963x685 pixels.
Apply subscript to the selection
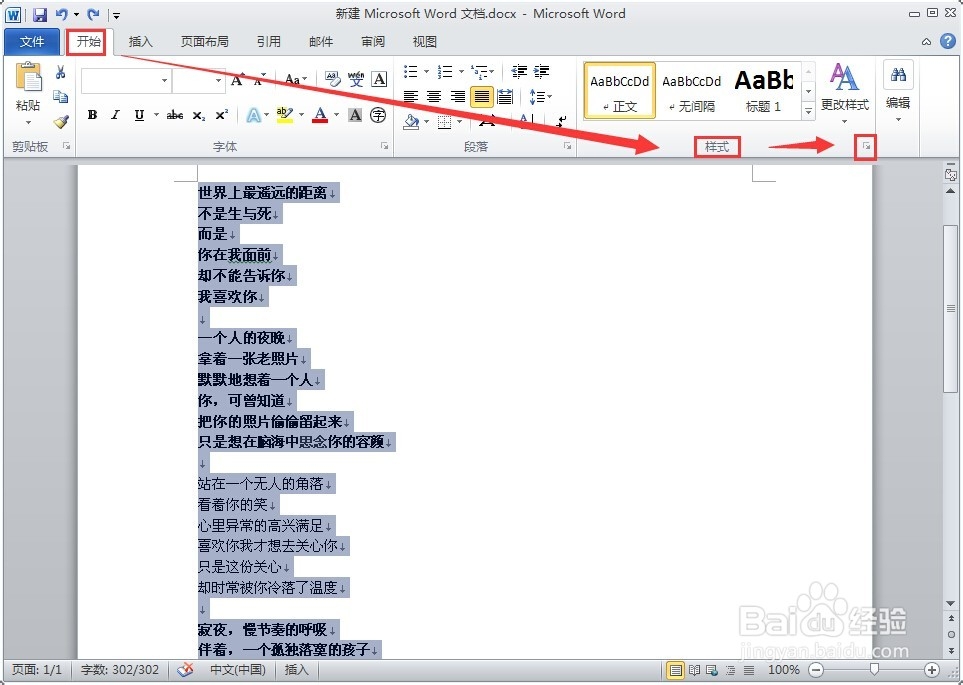tap(197, 115)
